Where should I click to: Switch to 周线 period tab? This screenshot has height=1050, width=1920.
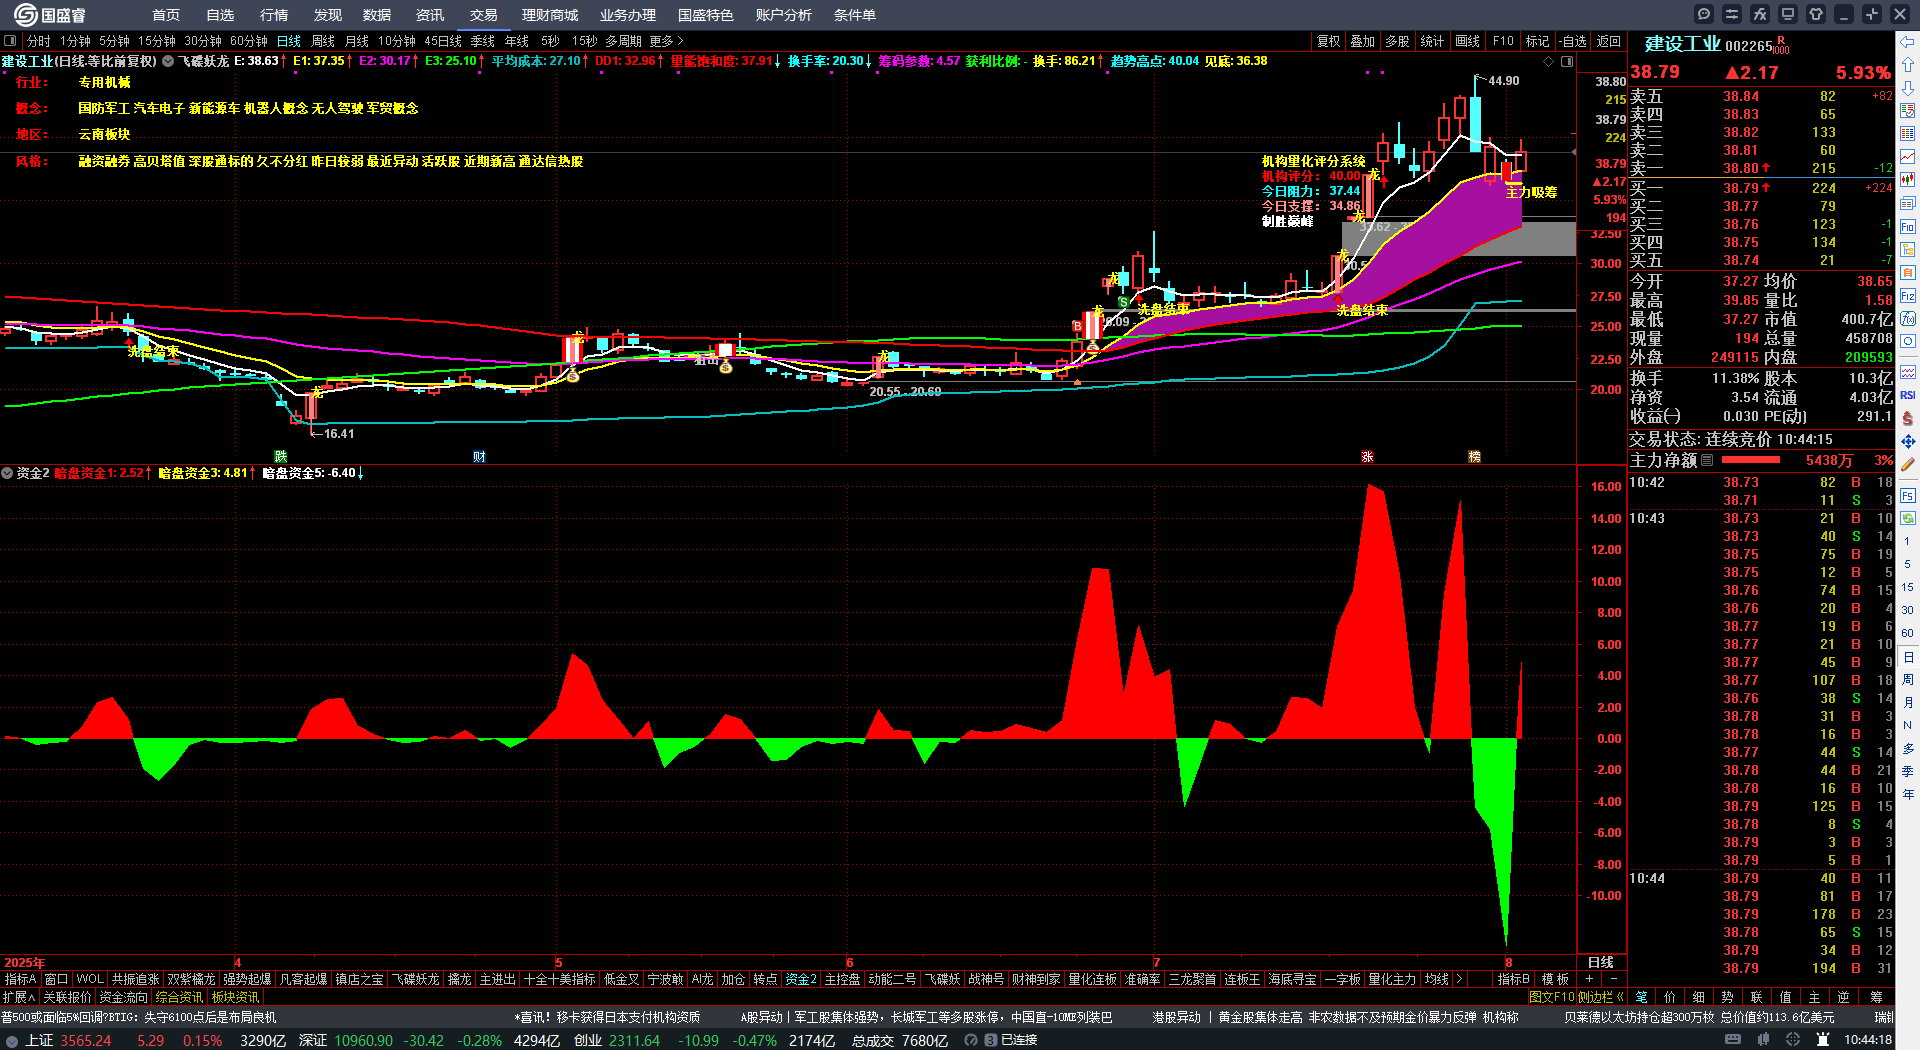[323, 41]
